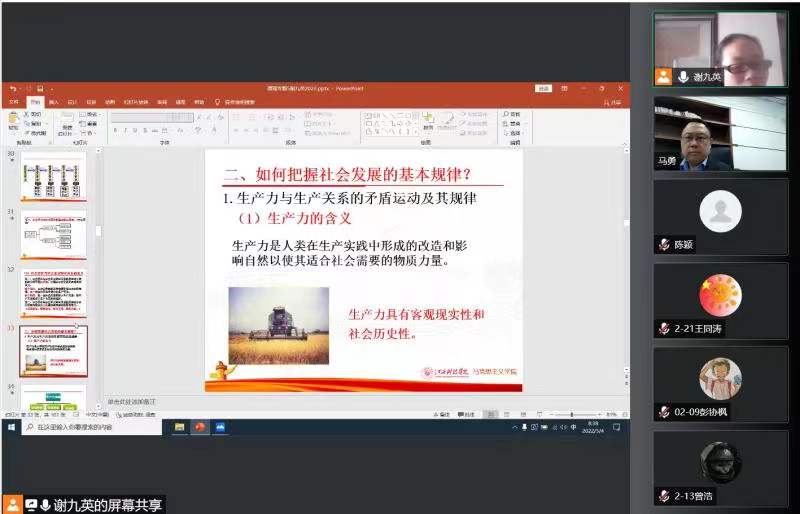This screenshot has height=514, width=800.
Task: Click 02-09彭协枫 participant avatar
Action: click(720, 379)
